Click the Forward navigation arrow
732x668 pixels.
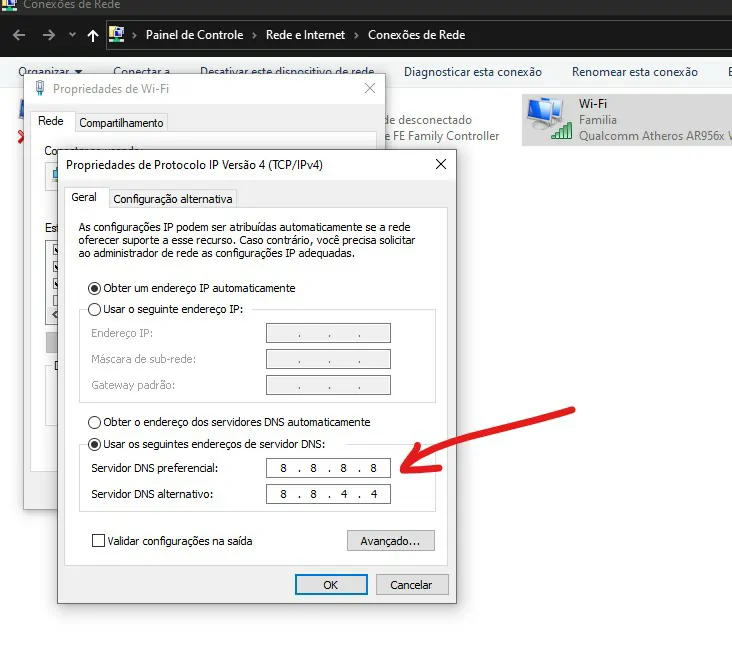(x=49, y=35)
